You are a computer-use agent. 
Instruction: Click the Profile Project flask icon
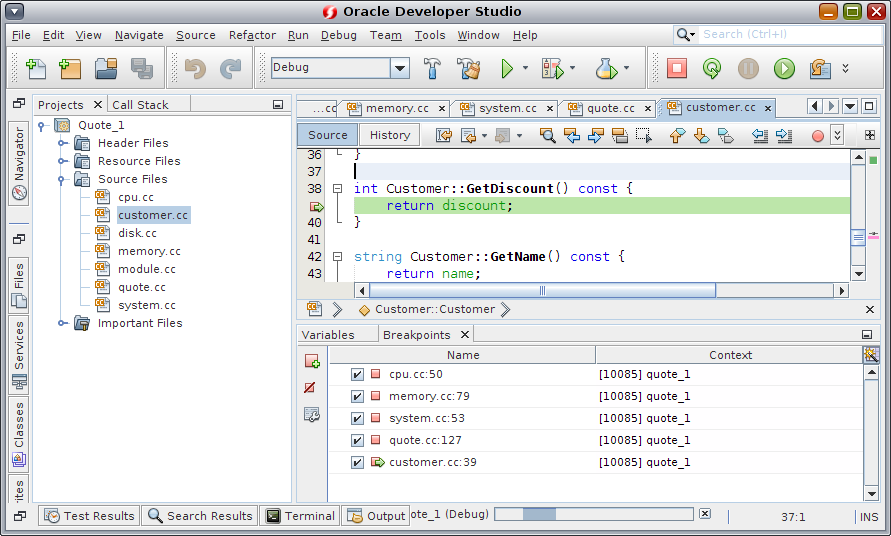(x=606, y=68)
